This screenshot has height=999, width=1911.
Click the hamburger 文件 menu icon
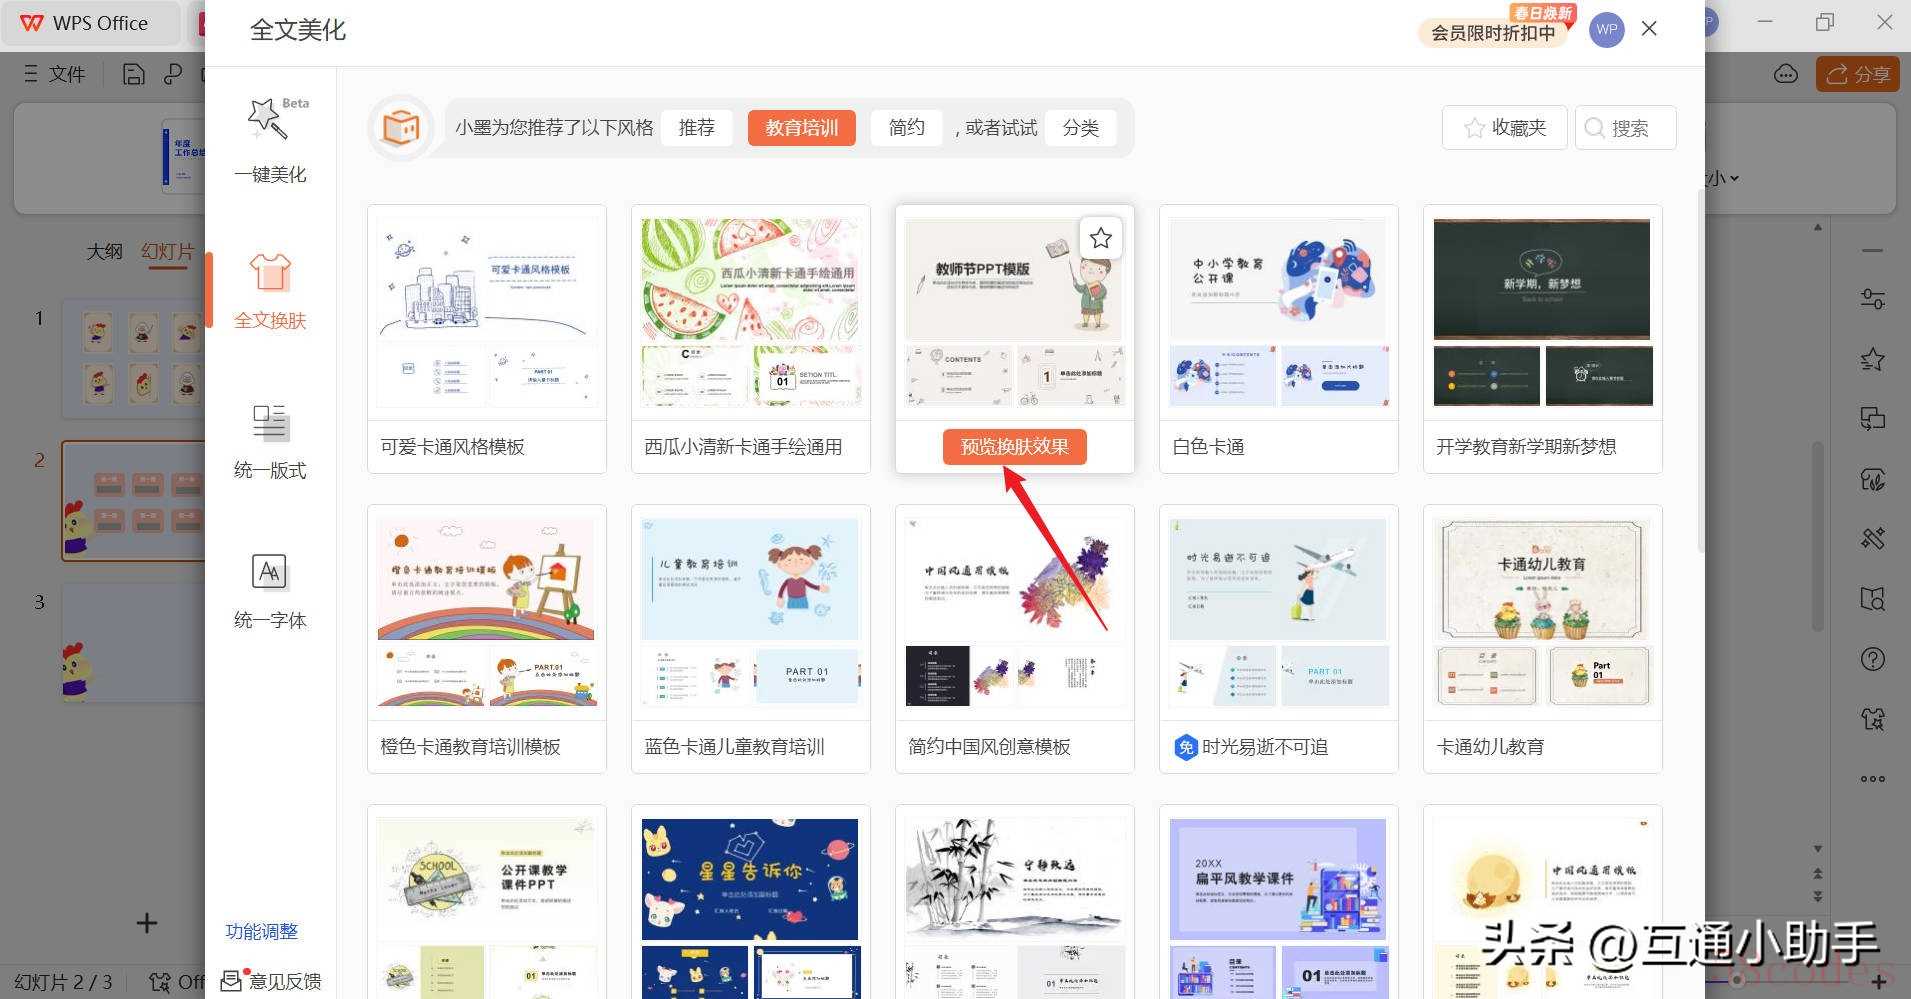[x=31, y=74]
